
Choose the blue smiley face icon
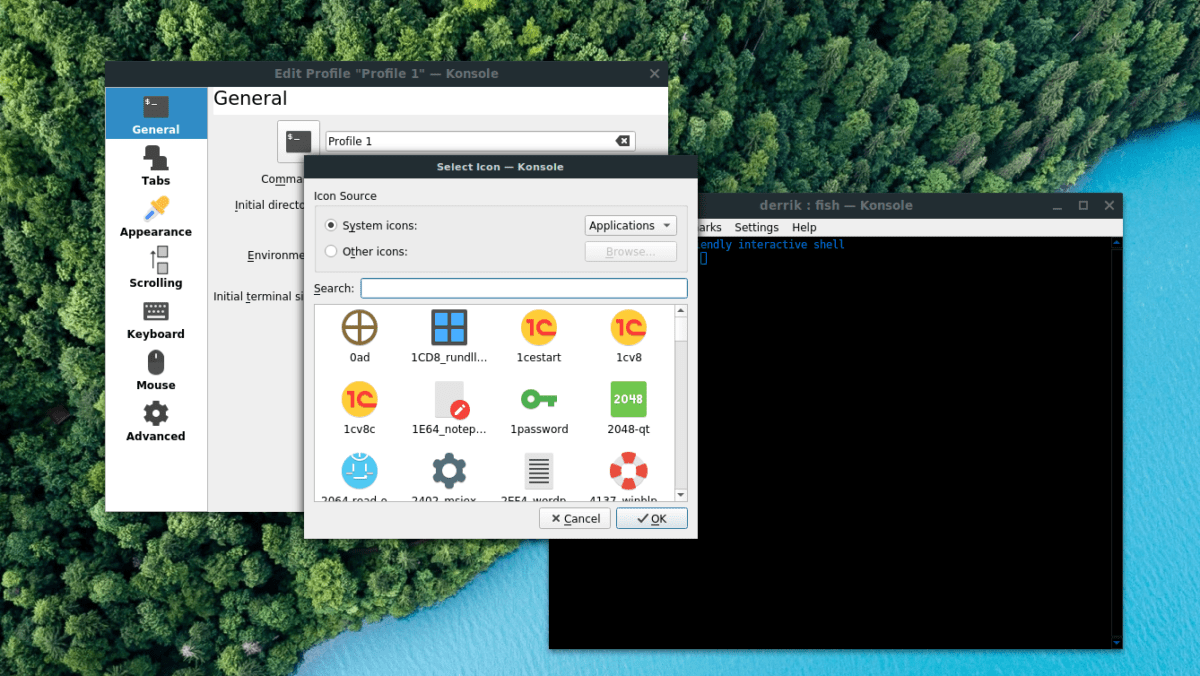pos(359,471)
